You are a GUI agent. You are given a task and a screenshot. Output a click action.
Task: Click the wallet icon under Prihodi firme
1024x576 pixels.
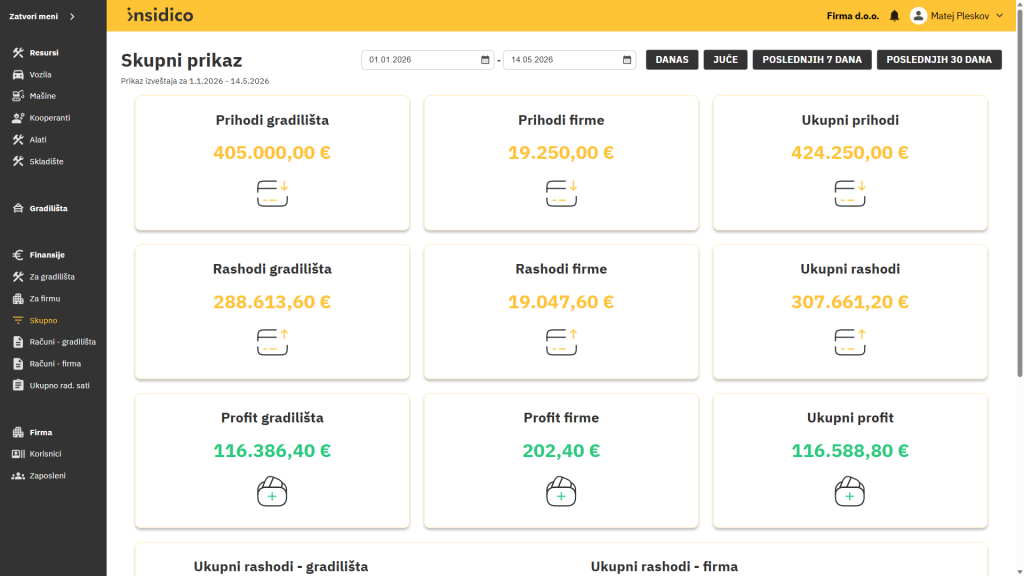point(561,193)
